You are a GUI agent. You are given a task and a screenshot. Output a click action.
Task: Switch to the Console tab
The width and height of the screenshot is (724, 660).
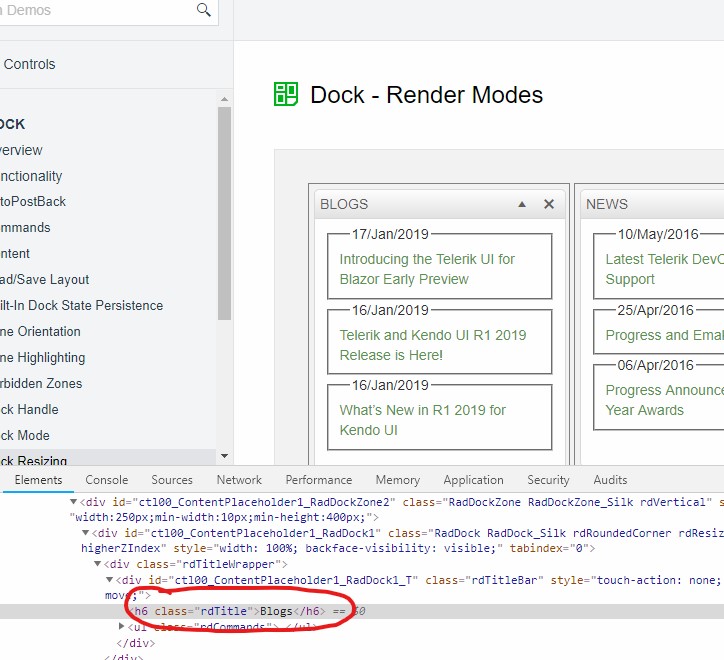[107, 480]
